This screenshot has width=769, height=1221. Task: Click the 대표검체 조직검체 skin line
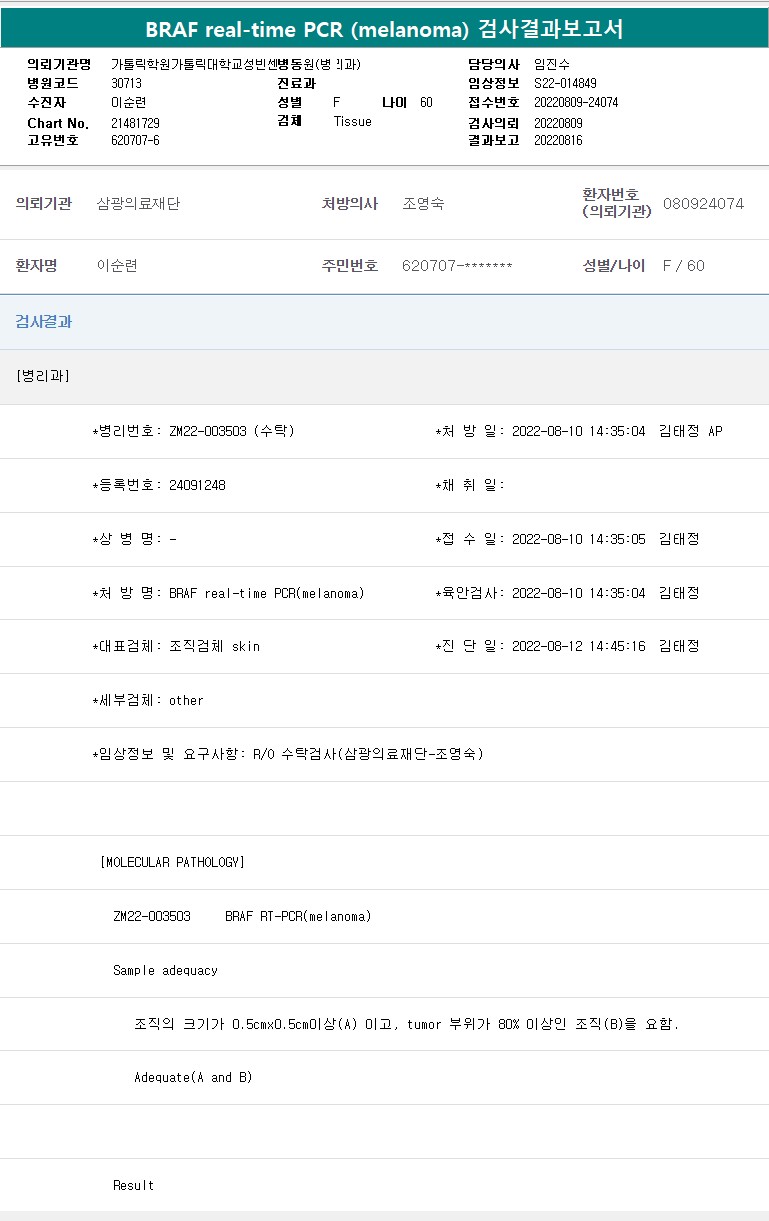point(176,646)
